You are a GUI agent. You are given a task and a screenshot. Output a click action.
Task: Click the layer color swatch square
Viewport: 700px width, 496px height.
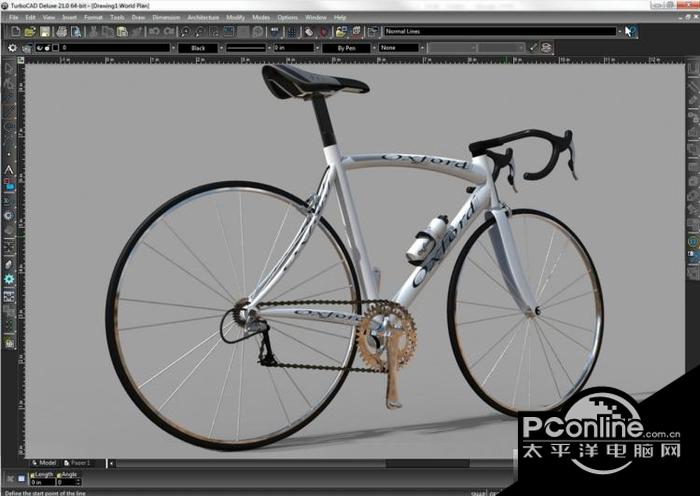click(56, 48)
